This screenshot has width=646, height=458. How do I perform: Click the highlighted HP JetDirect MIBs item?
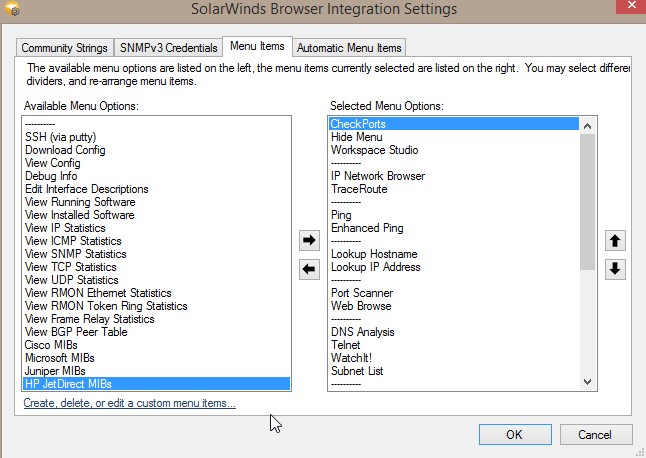157,384
